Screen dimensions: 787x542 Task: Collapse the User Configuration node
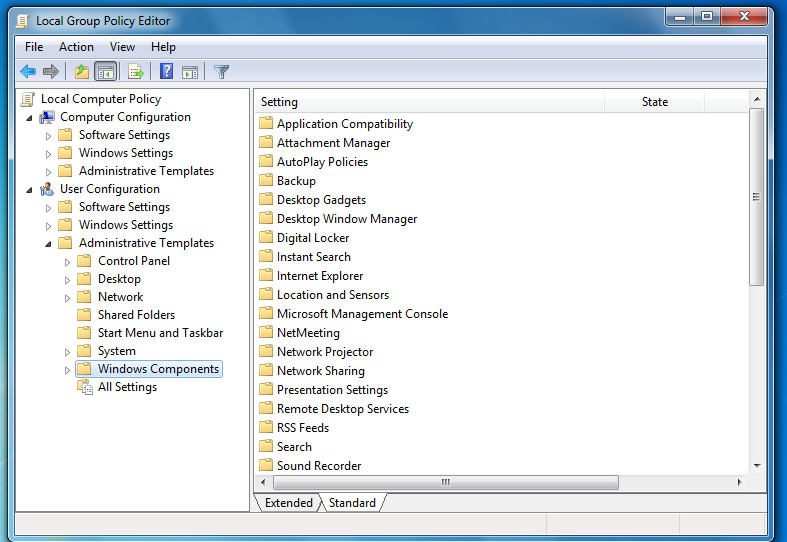point(29,190)
